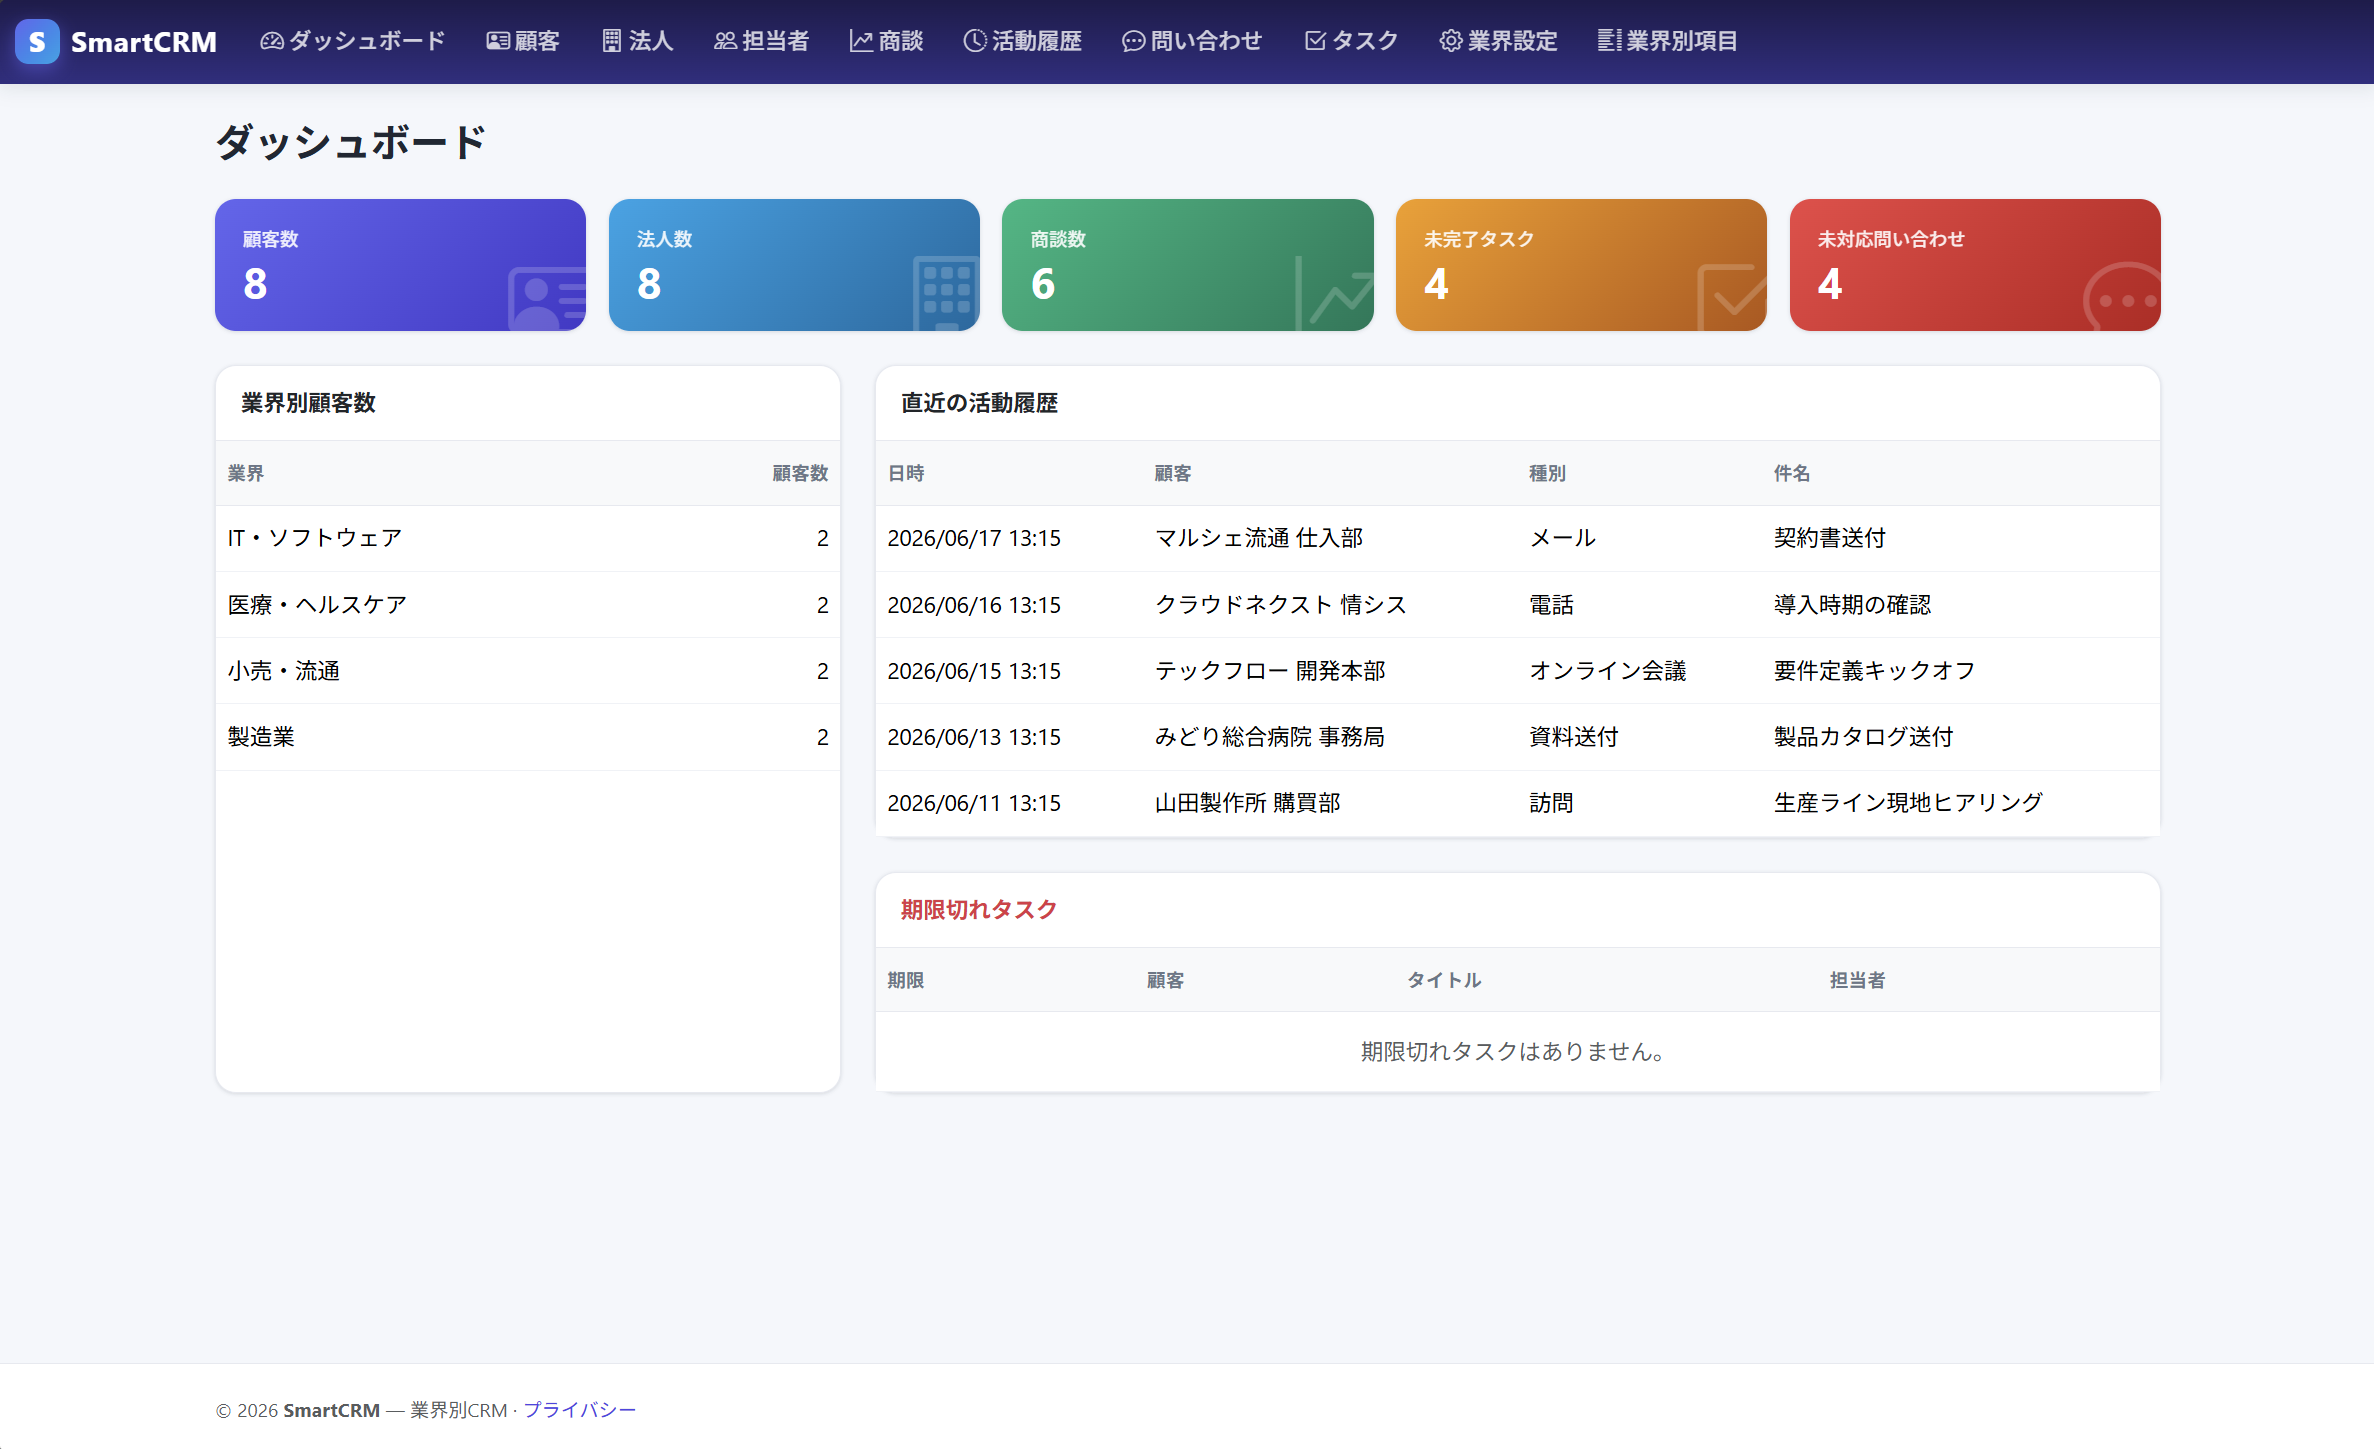The image size is (2374, 1449).
Task: Click the checkbox icon beside タスク
Action: (x=1315, y=41)
